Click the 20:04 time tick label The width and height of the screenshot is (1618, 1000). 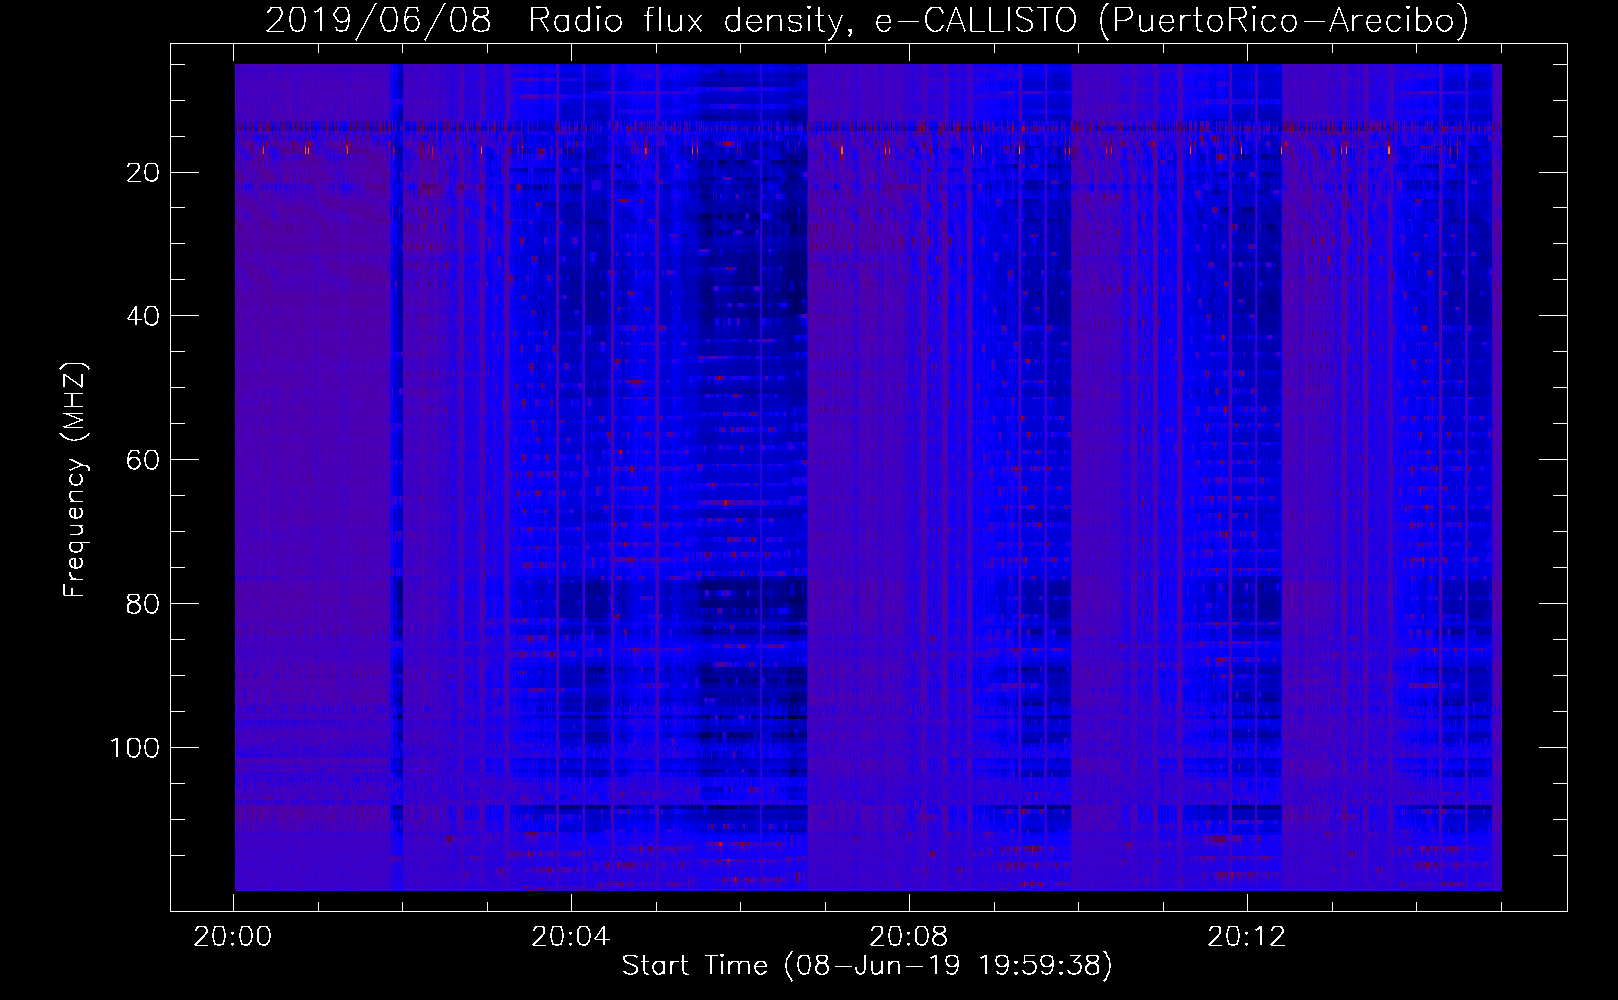(x=570, y=937)
